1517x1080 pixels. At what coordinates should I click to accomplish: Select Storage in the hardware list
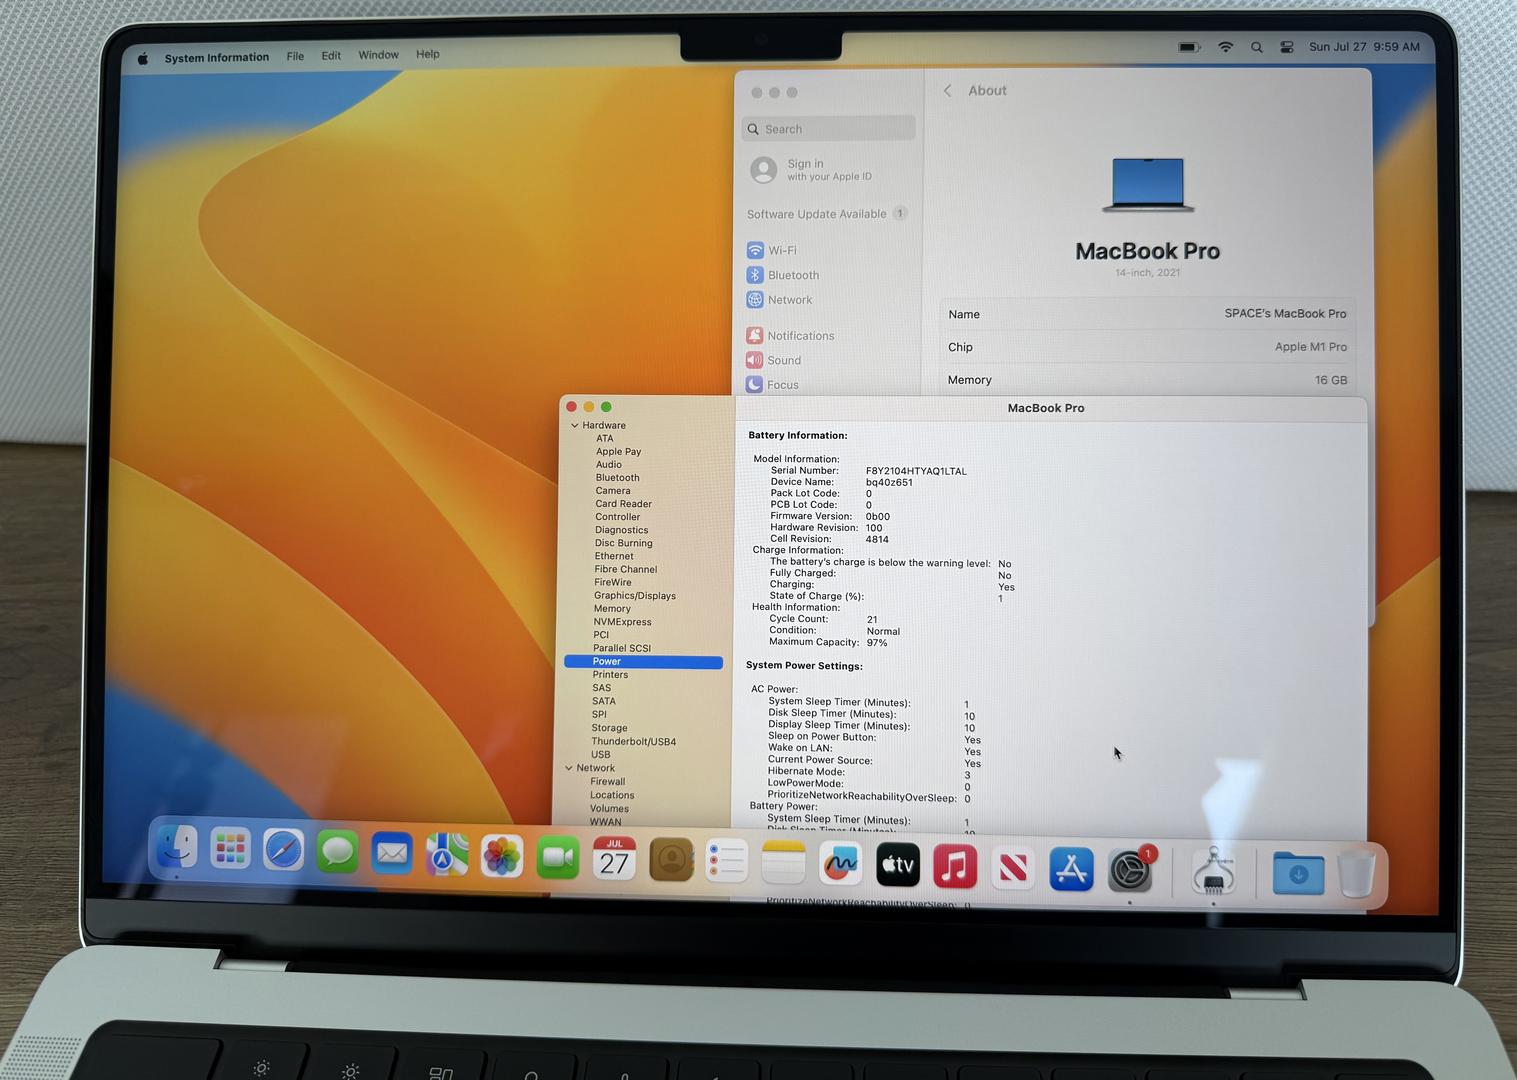click(609, 728)
